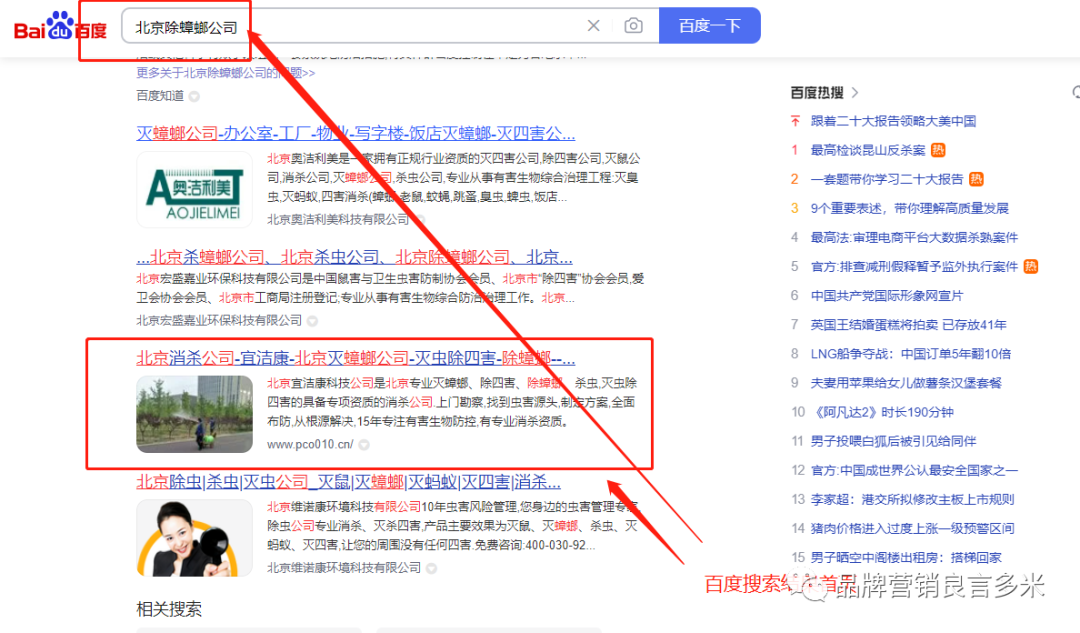Click icon after 北京维诺康环境科技有限公司
Screen dimensions: 1080x633
431,568
